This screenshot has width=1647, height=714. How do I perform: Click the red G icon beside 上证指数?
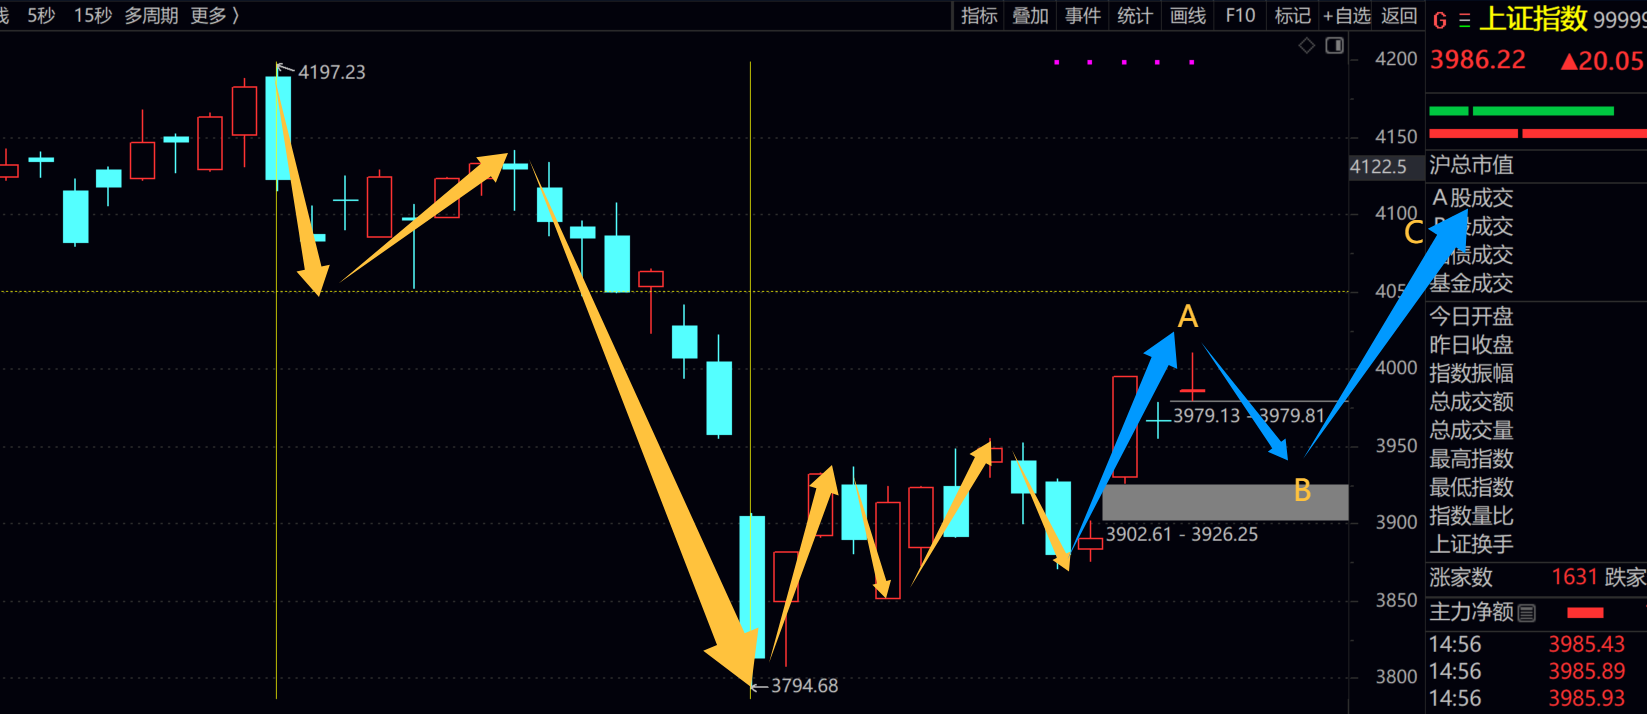pos(1440,20)
